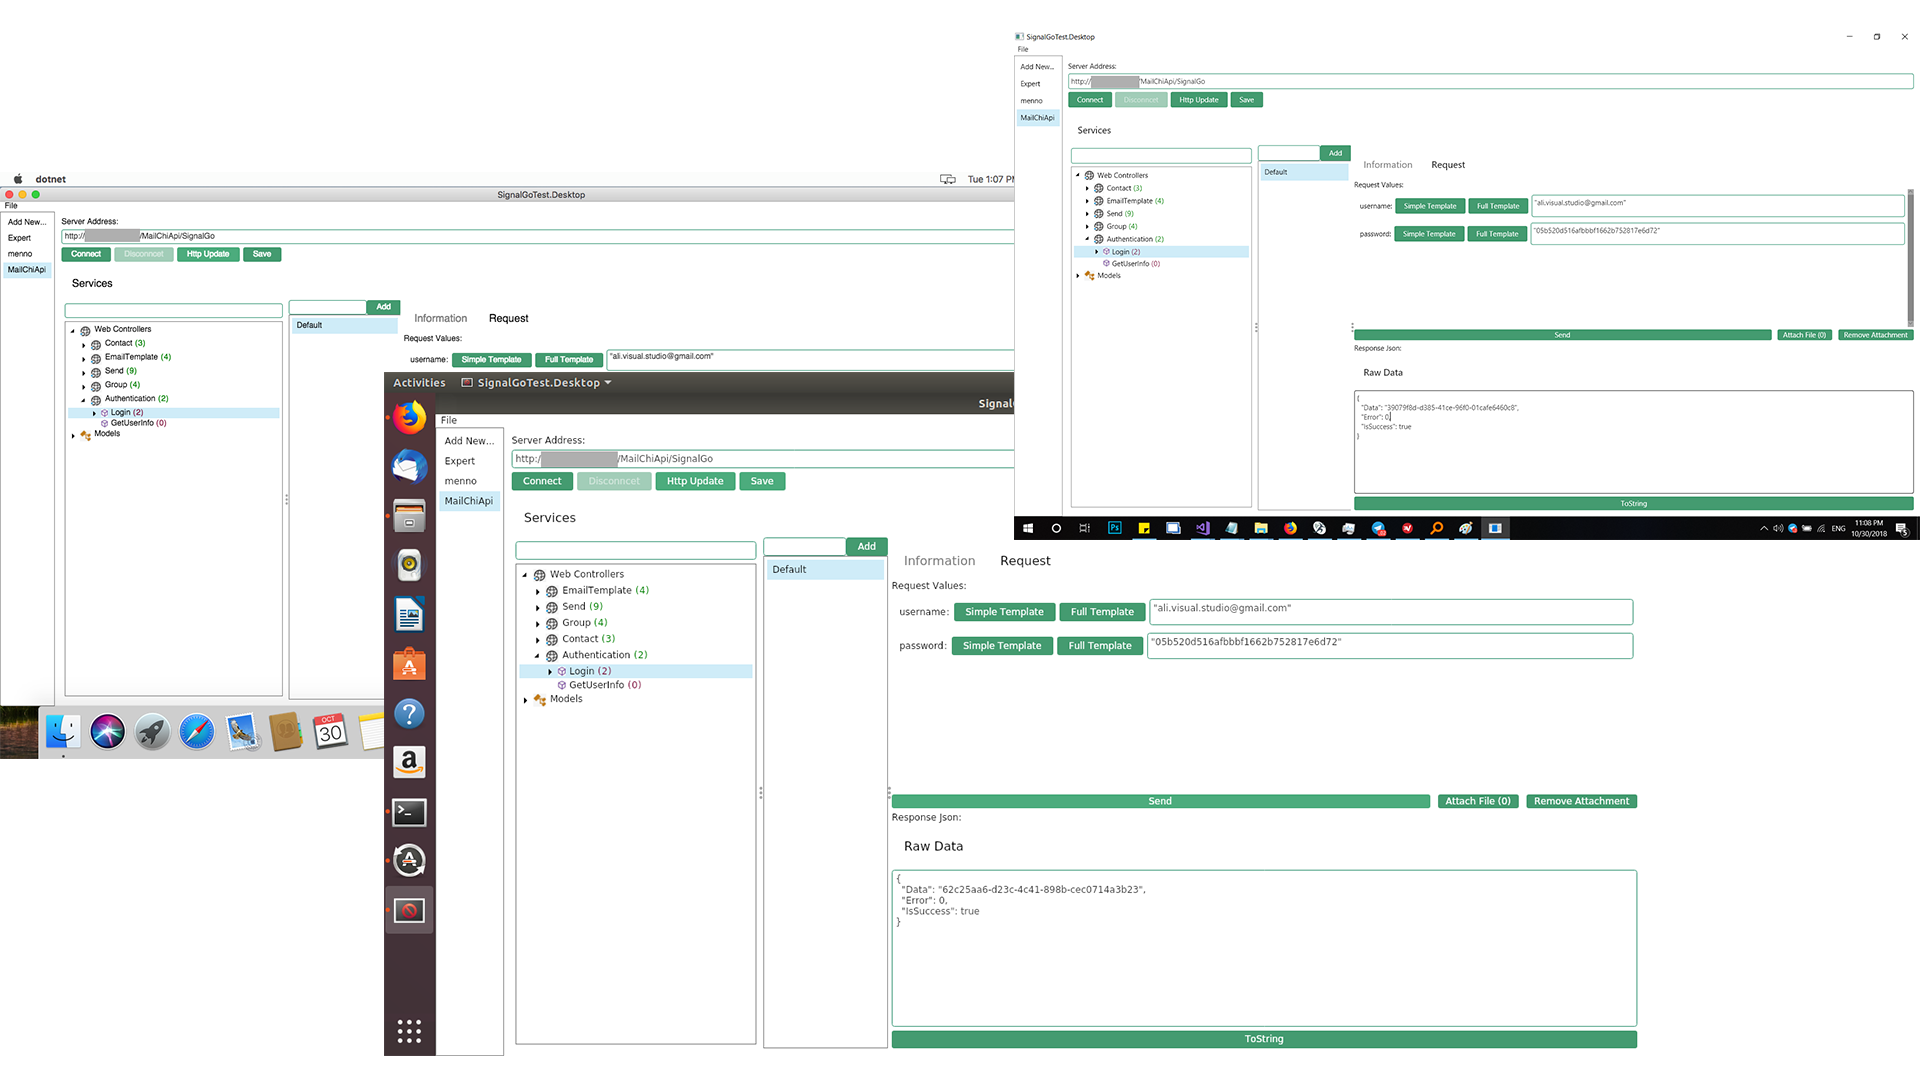Click the Ubuntu Software orange bag icon
The width and height of the screenshot is (1920, 1080).
click(x=409, y=665)
